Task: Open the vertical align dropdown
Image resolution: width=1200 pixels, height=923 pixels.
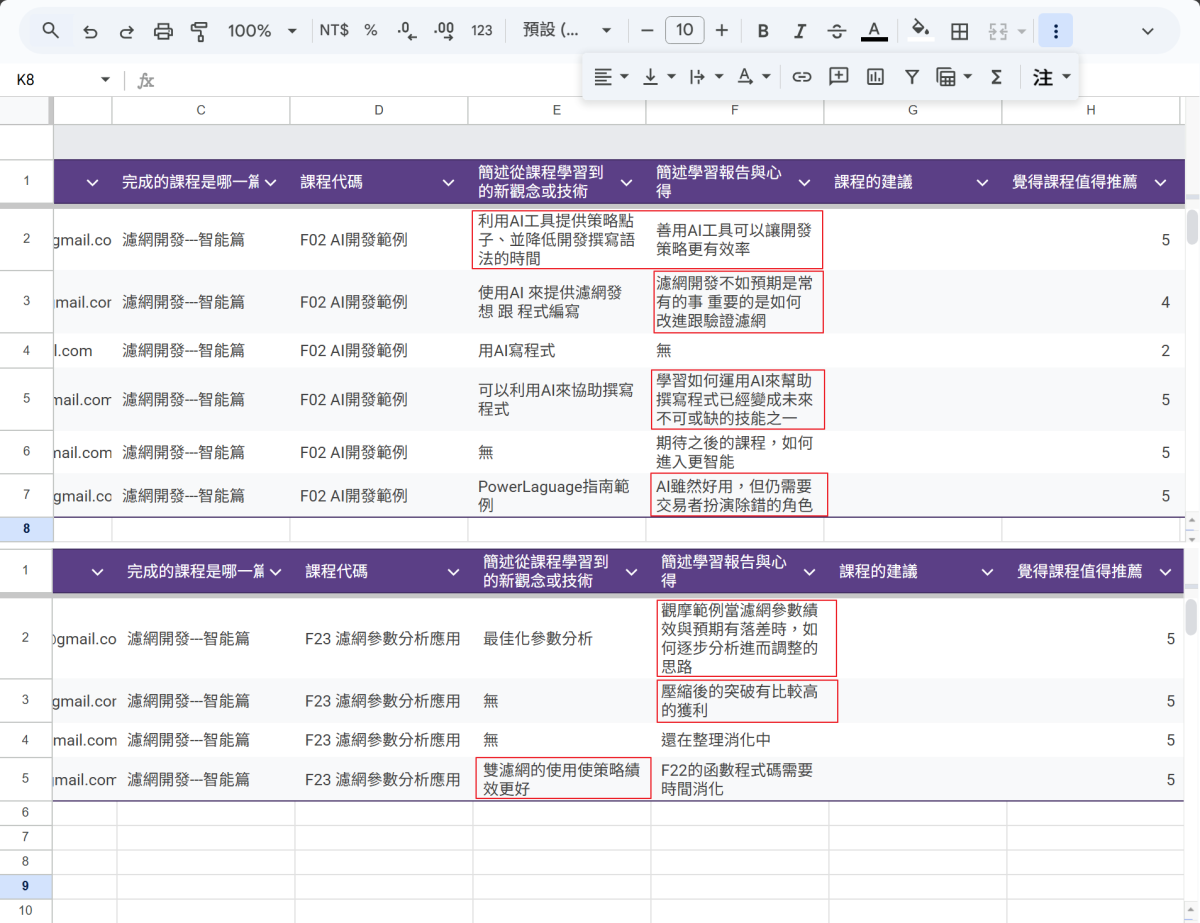Action: 659,76
